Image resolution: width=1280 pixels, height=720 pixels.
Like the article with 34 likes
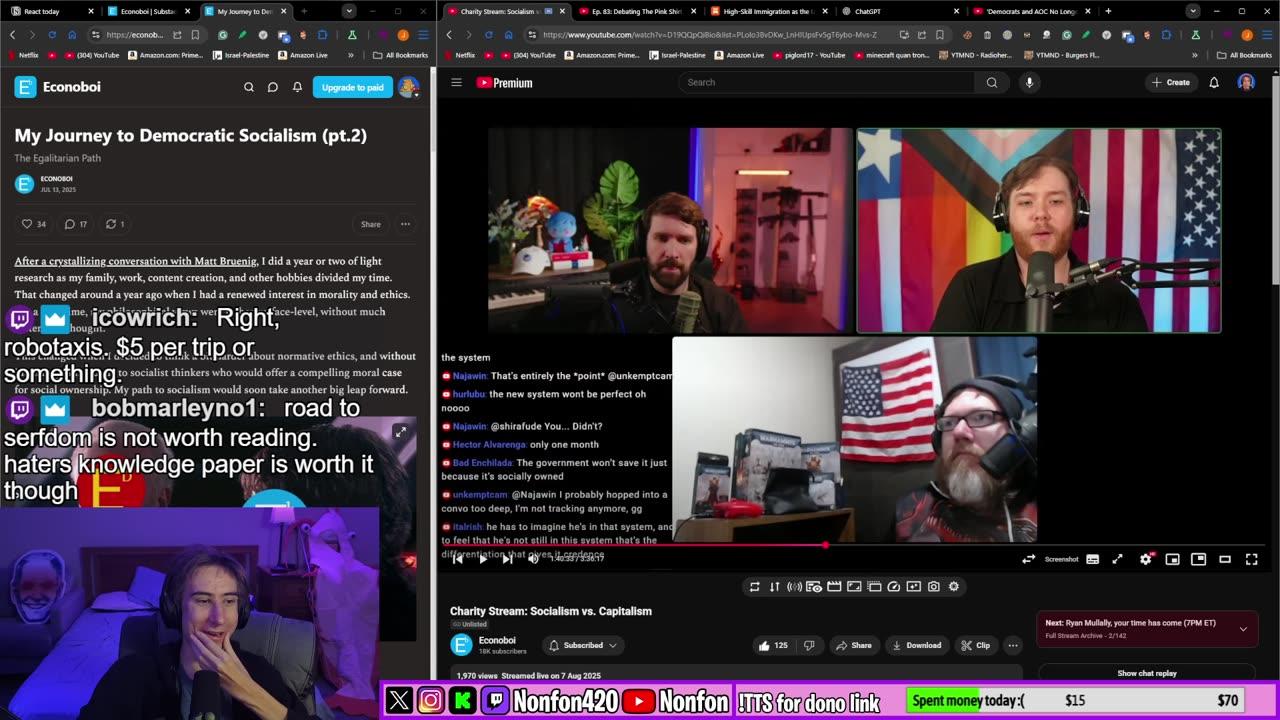(x=34, y=224)
